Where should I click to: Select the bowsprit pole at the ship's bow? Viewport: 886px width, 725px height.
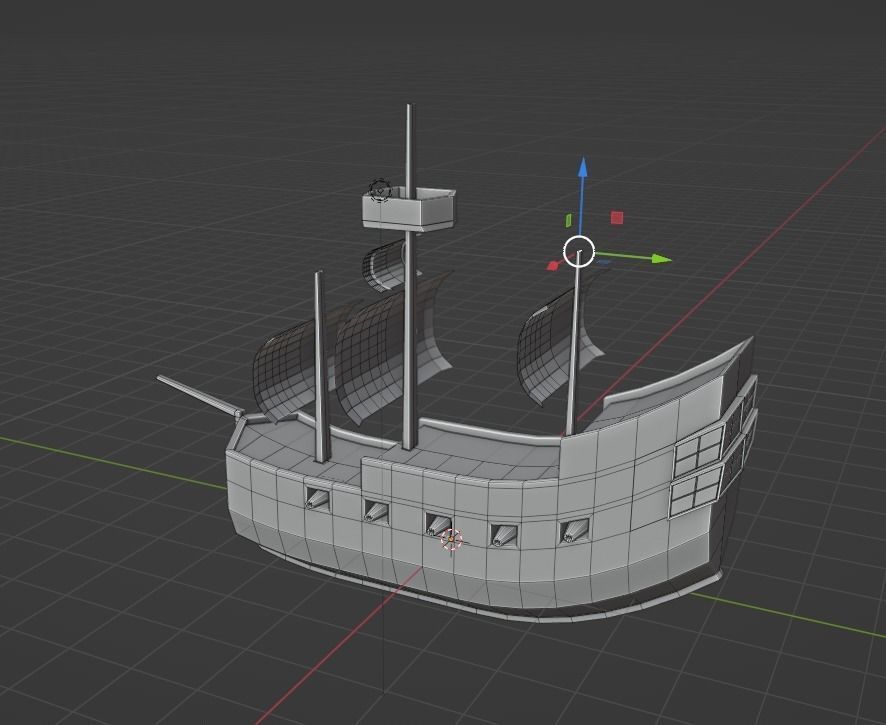click(199, 396)
